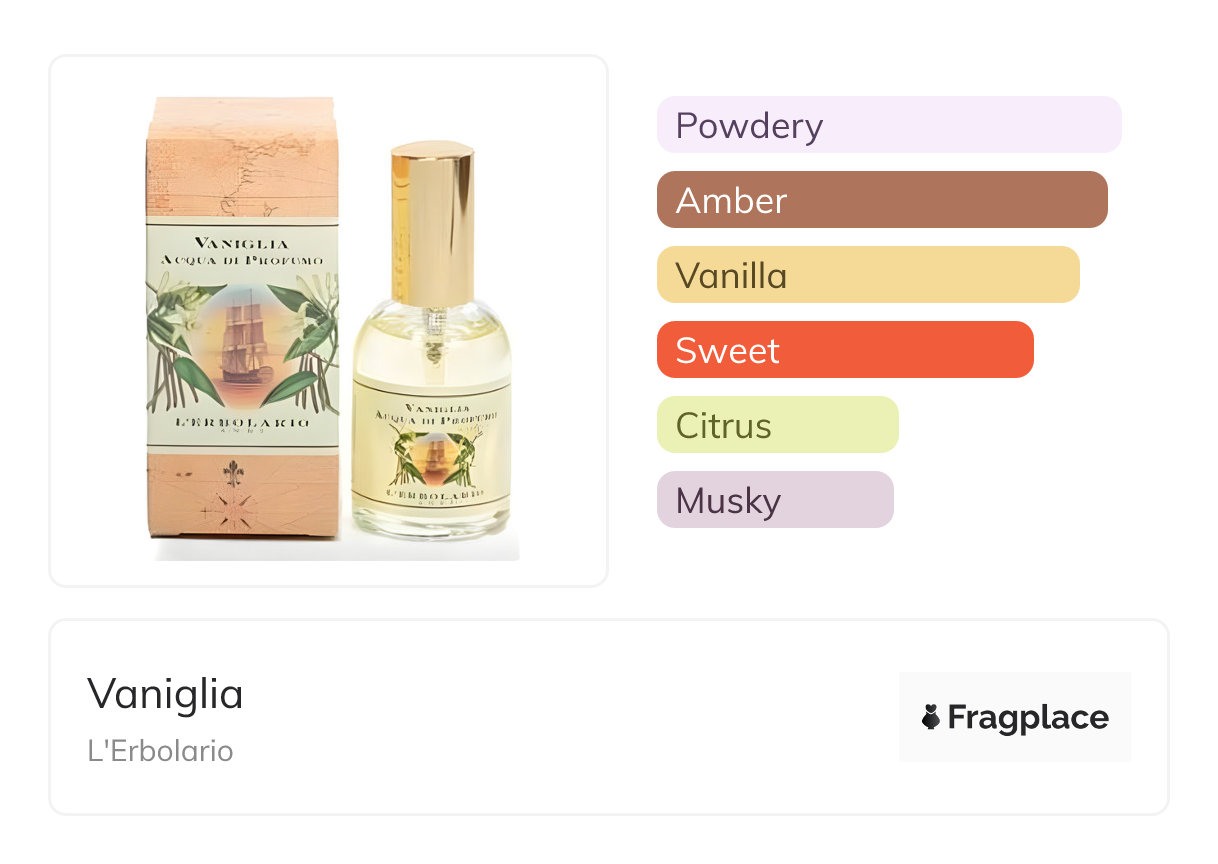Click the vanilla flower on box label's left side
This screenshot has width=1218, height=864.
click(176, 305)
